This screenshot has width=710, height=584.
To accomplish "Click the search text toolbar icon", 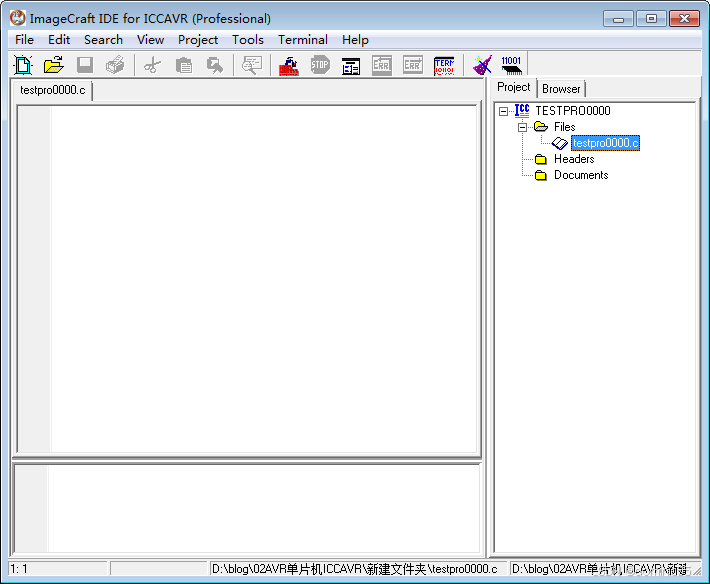I will click(x=252, y=65).
